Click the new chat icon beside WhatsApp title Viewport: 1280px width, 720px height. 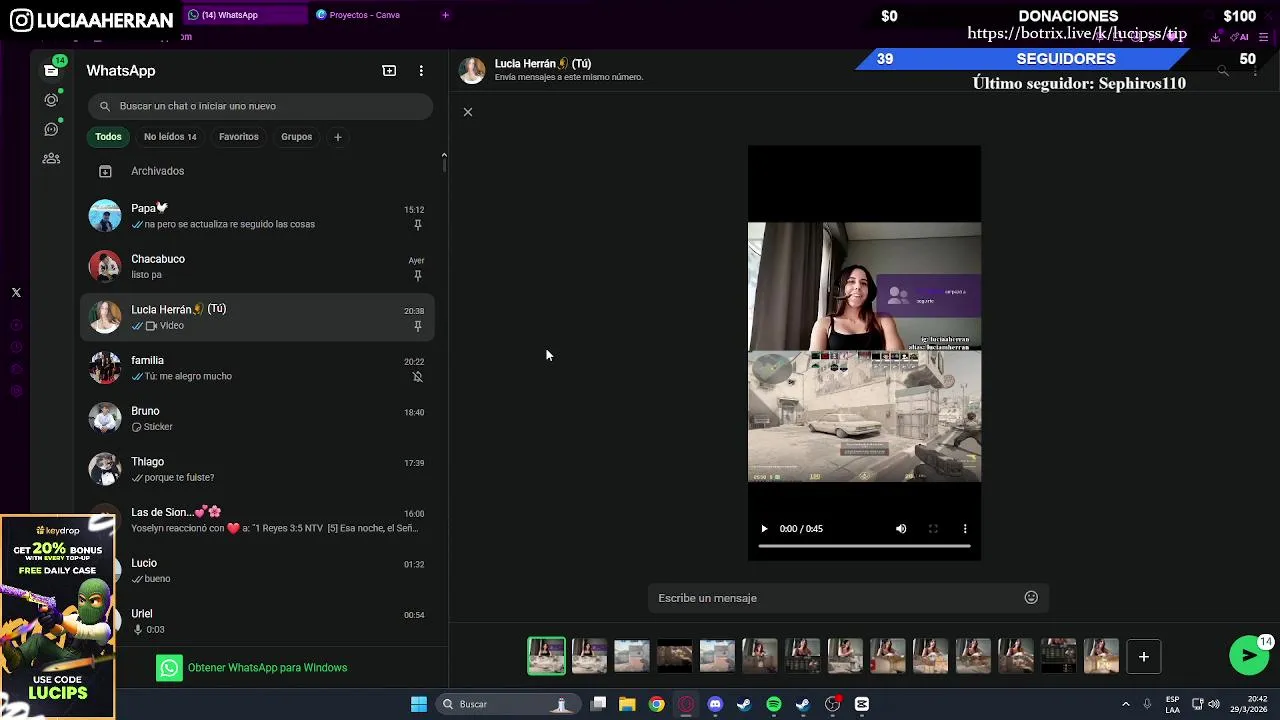(x=389, y=71)
